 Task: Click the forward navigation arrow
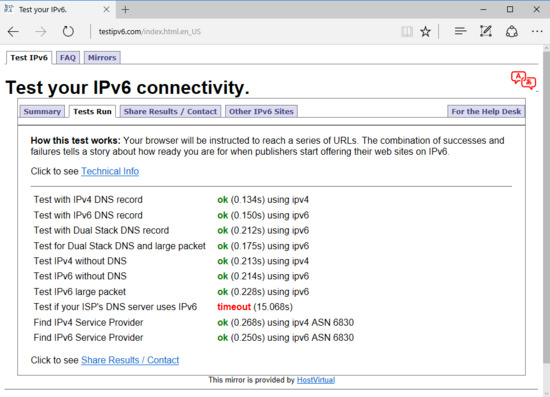41,32
